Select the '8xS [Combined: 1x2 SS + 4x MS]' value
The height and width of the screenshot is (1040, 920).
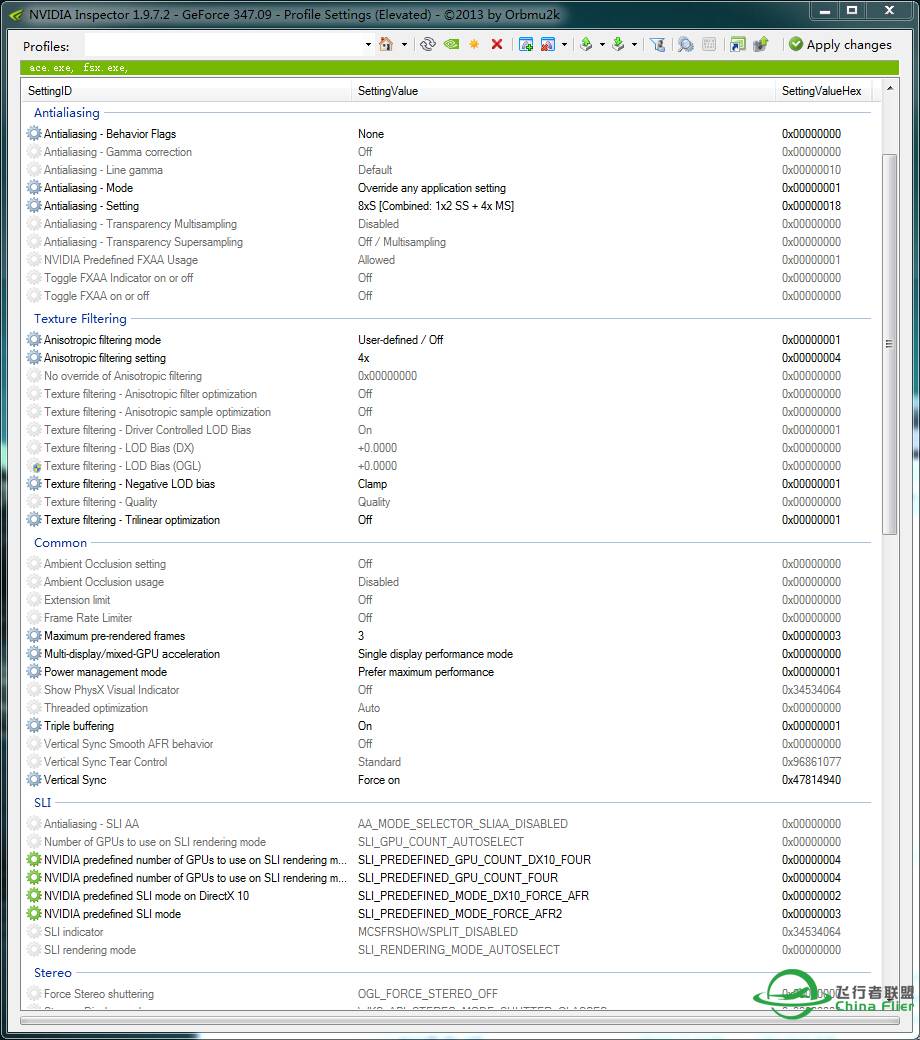[436, 206]
